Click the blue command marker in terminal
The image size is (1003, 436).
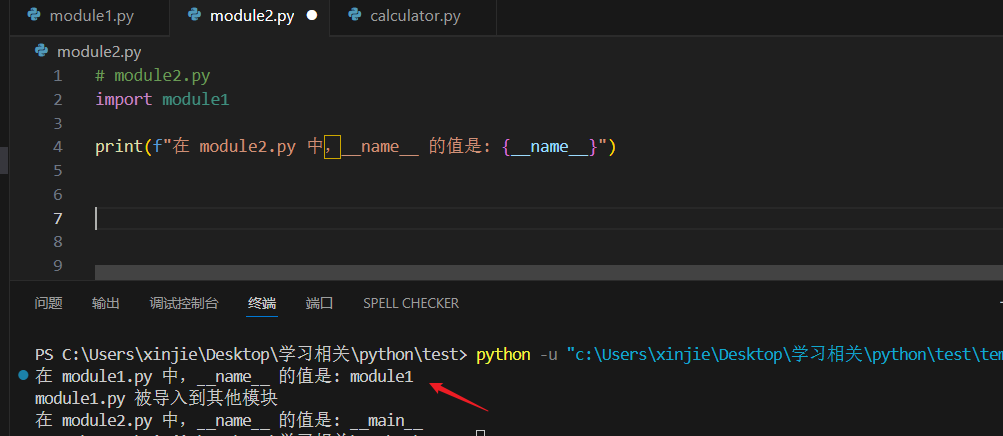pos(22,376)
